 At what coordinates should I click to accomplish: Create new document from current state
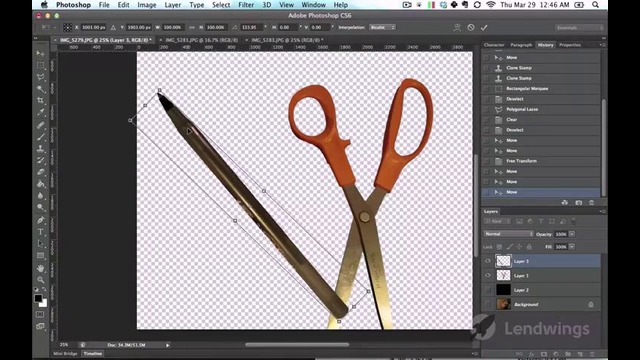[x=564, y=202]
